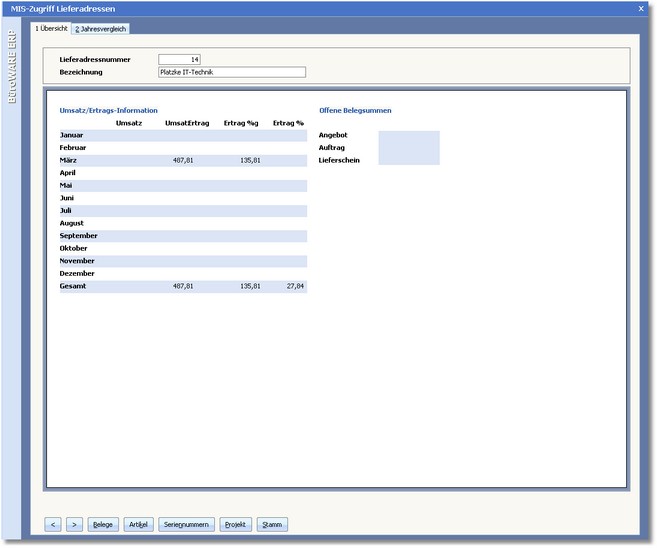The image size is (657, 548).
Task: Open Stamm data button
Action: coord(272,524)
